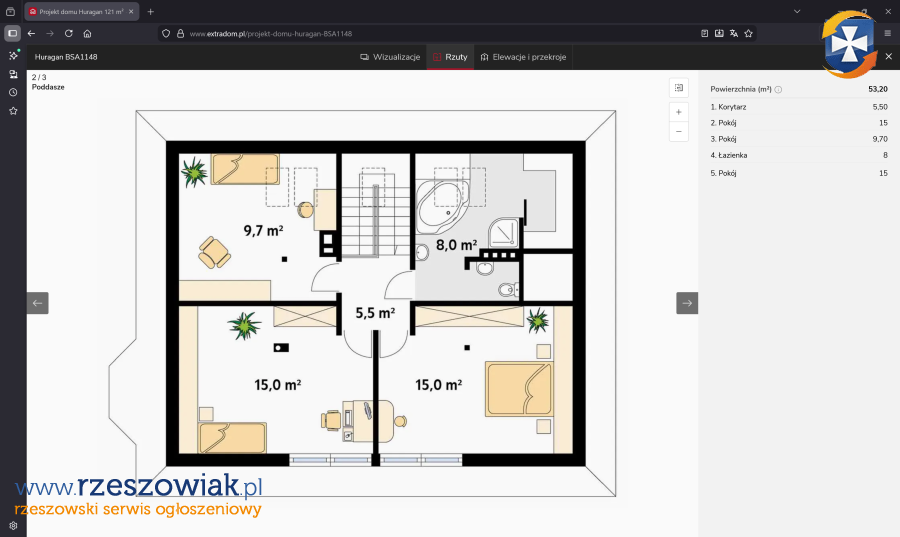Click the Powierzchnia info icon
Image resolution: width=900 pixels, height=537 pixels.
779,90
